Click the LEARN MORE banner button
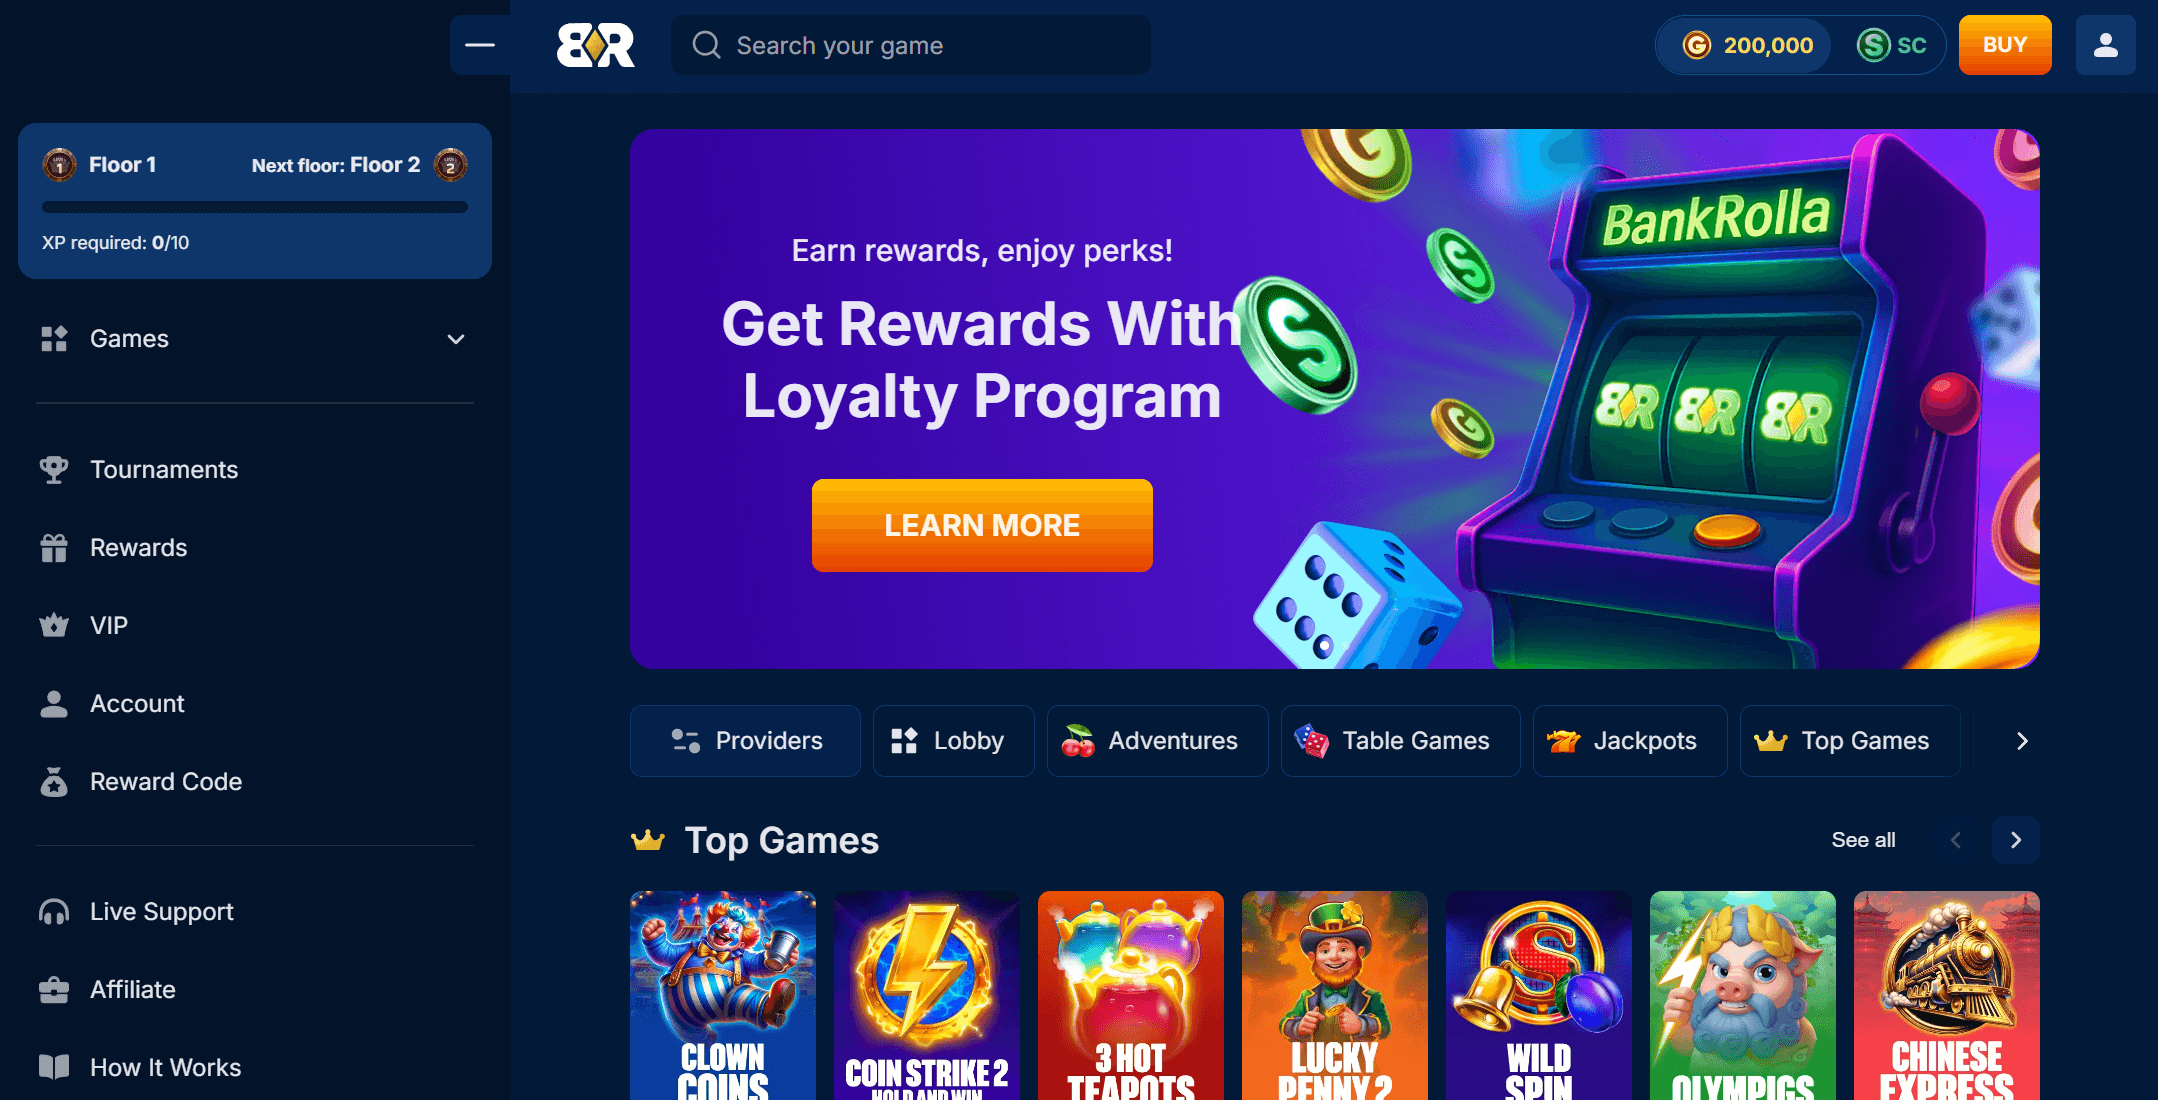 982,526
